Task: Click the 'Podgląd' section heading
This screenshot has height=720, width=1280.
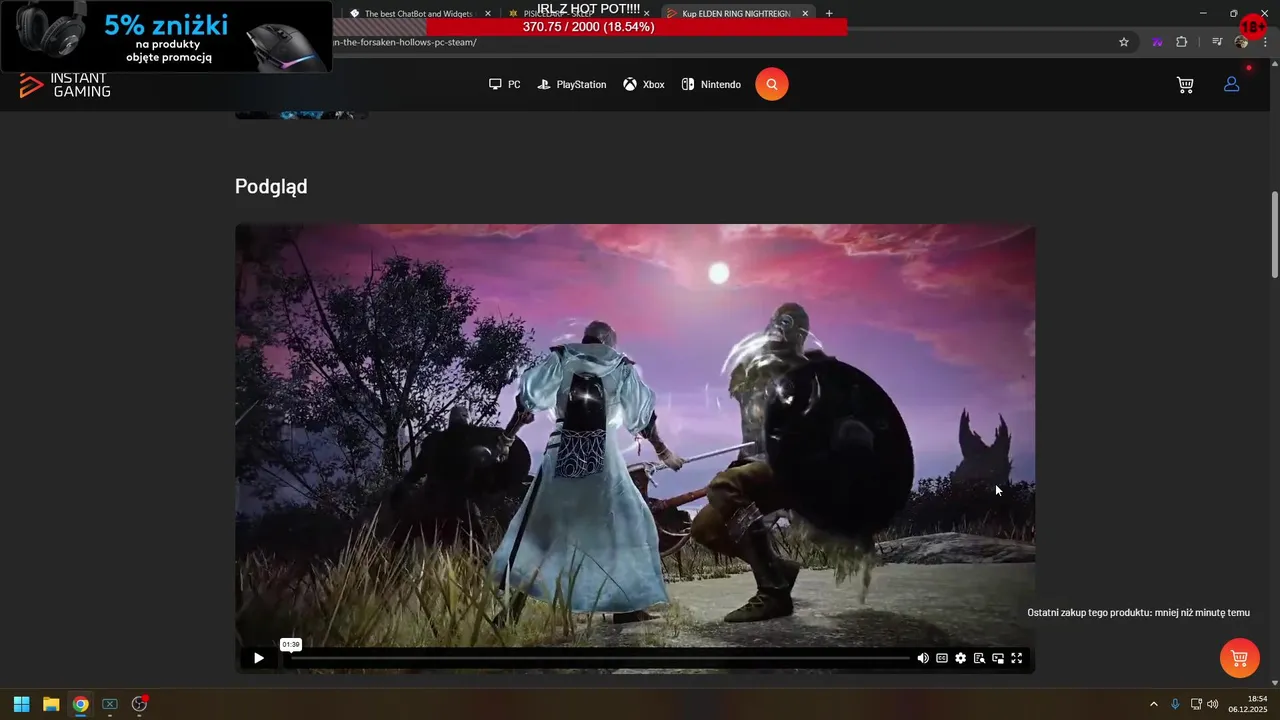Action: [x=271, y=187]
